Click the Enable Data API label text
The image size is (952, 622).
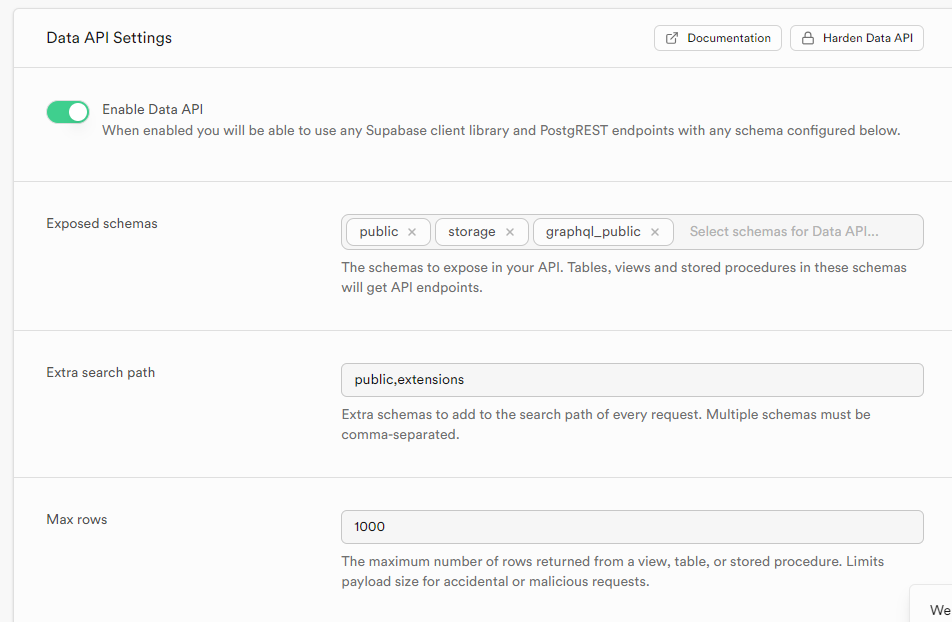click(153, 110)
